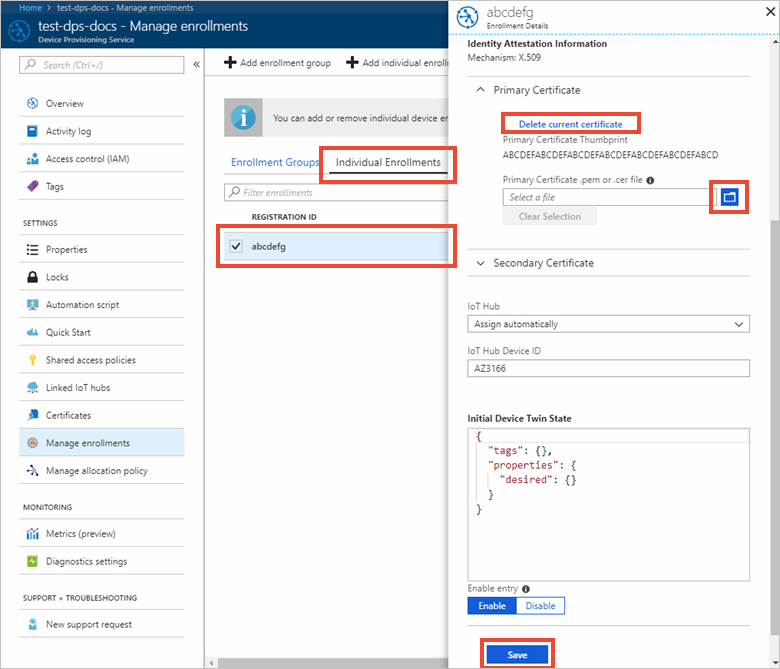Viewport: 780px width, 669px height.
Task: Click the REGISTRATION ID column header
Action: [x=284, y=217]
